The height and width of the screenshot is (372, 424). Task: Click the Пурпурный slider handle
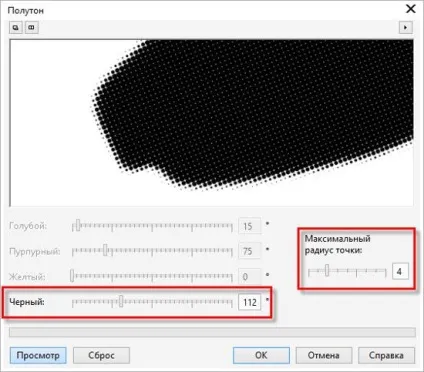[x=105, y=250]
